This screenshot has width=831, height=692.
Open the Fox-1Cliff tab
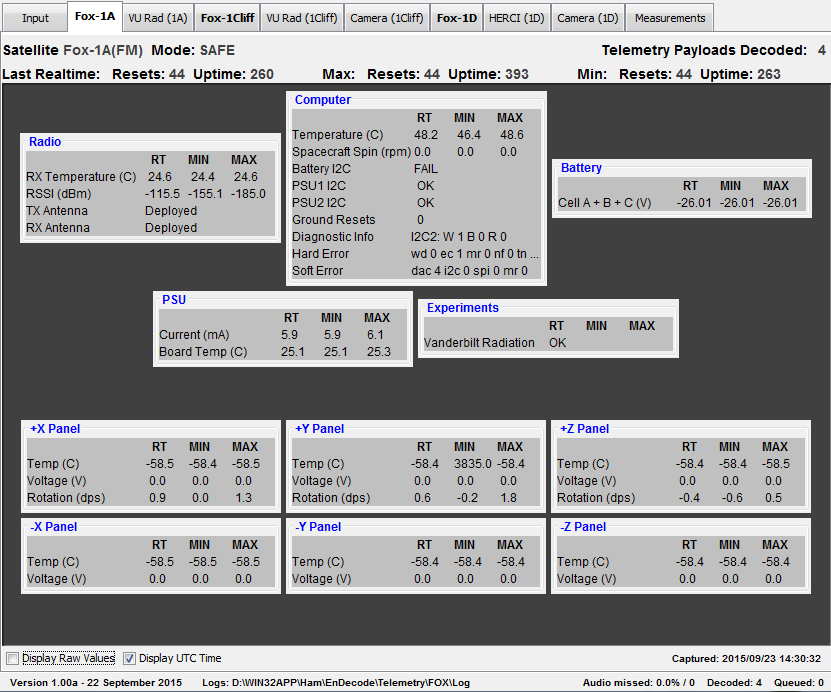point(227,18)
